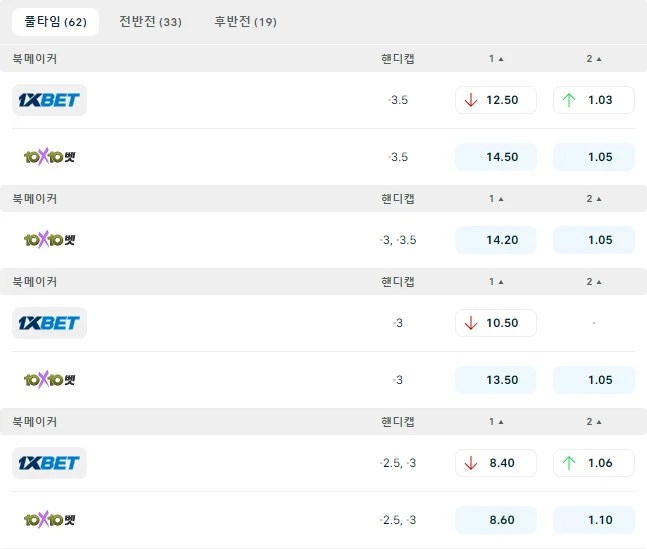Select the 8.60 odds button
This screenshot has width=647, height=549.
(496, 520)
